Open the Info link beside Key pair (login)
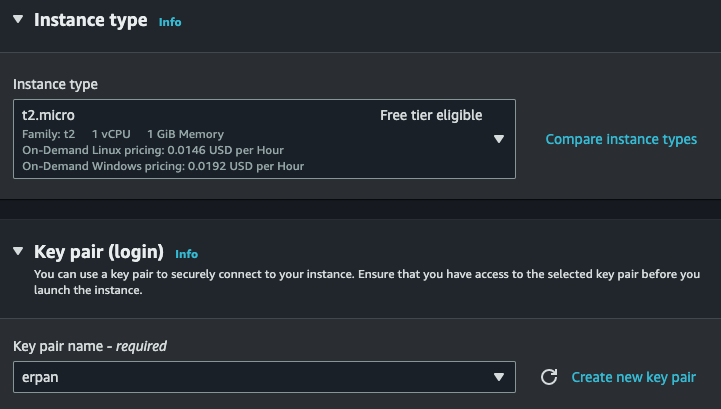This screenshot has height=409, width=721. point(186,254)
